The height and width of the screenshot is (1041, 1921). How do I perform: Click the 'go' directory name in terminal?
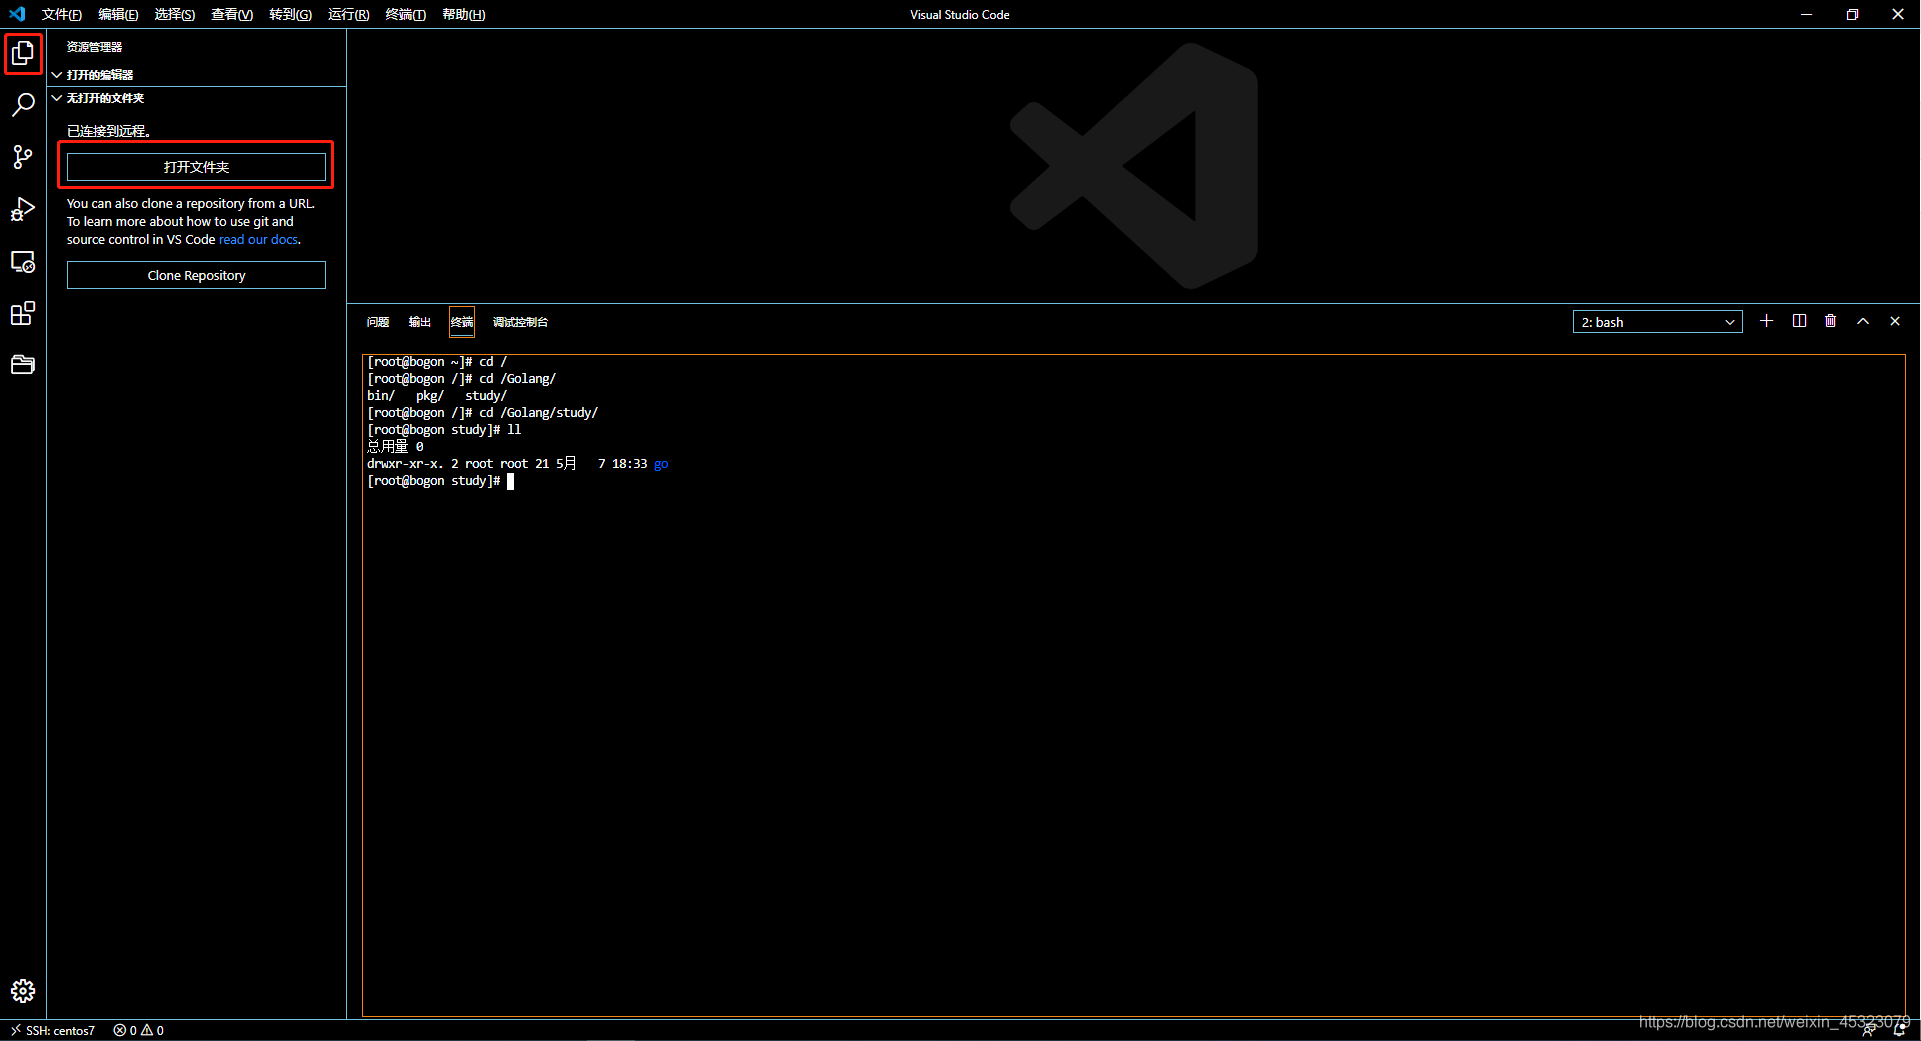[661, 464]
